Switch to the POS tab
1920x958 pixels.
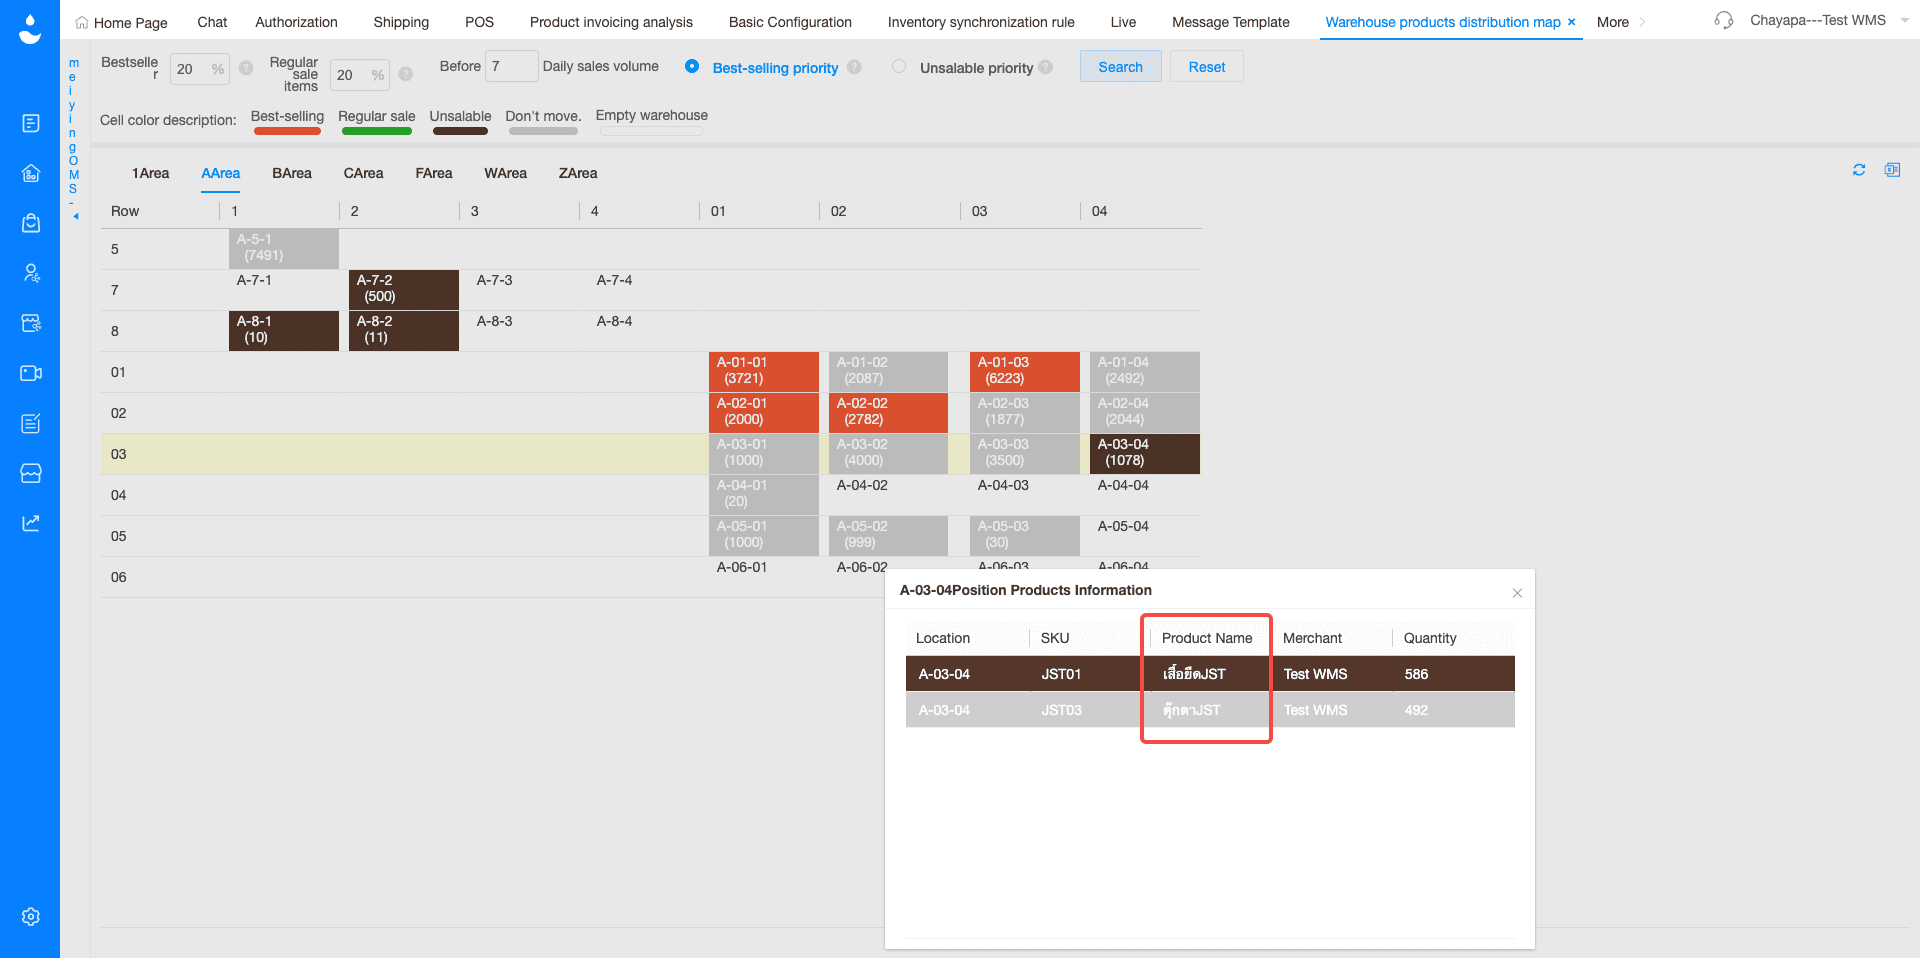(x=479, y=22)
